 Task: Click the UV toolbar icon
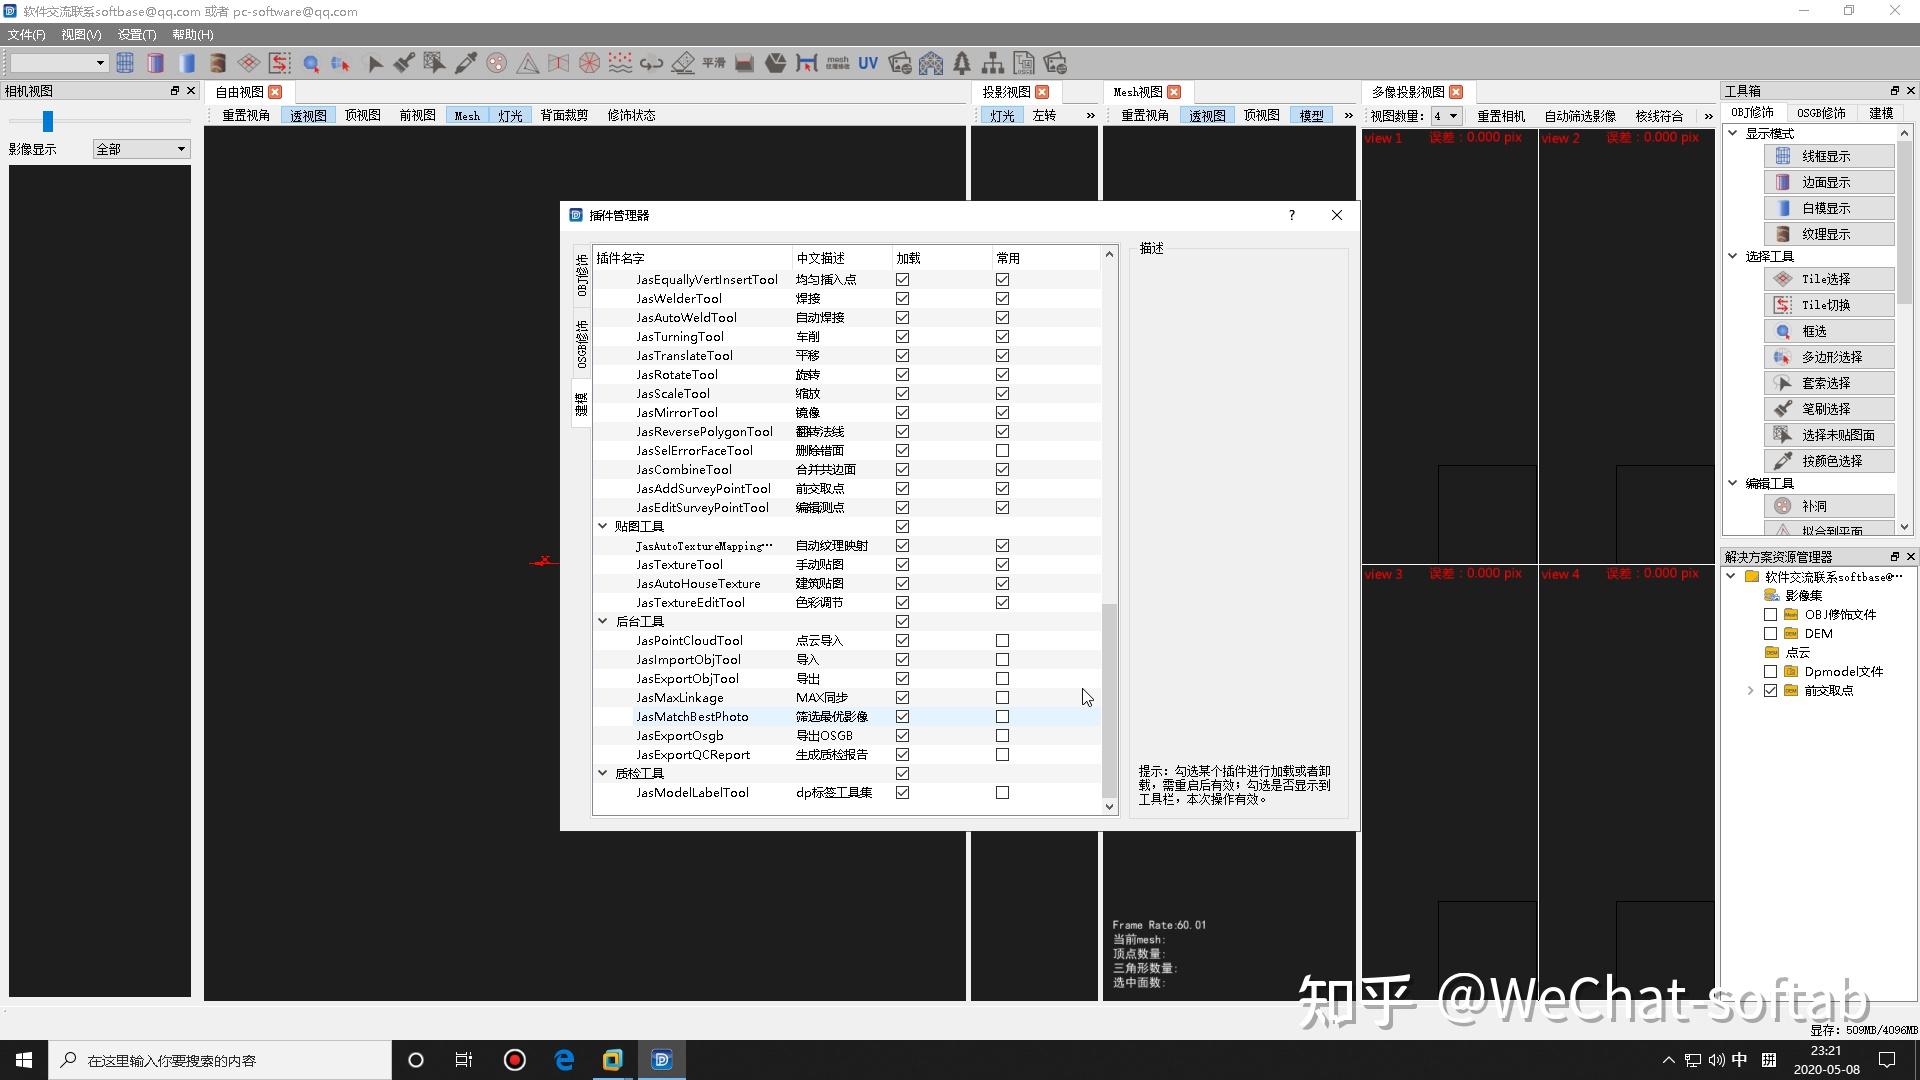tap(868, 63)
